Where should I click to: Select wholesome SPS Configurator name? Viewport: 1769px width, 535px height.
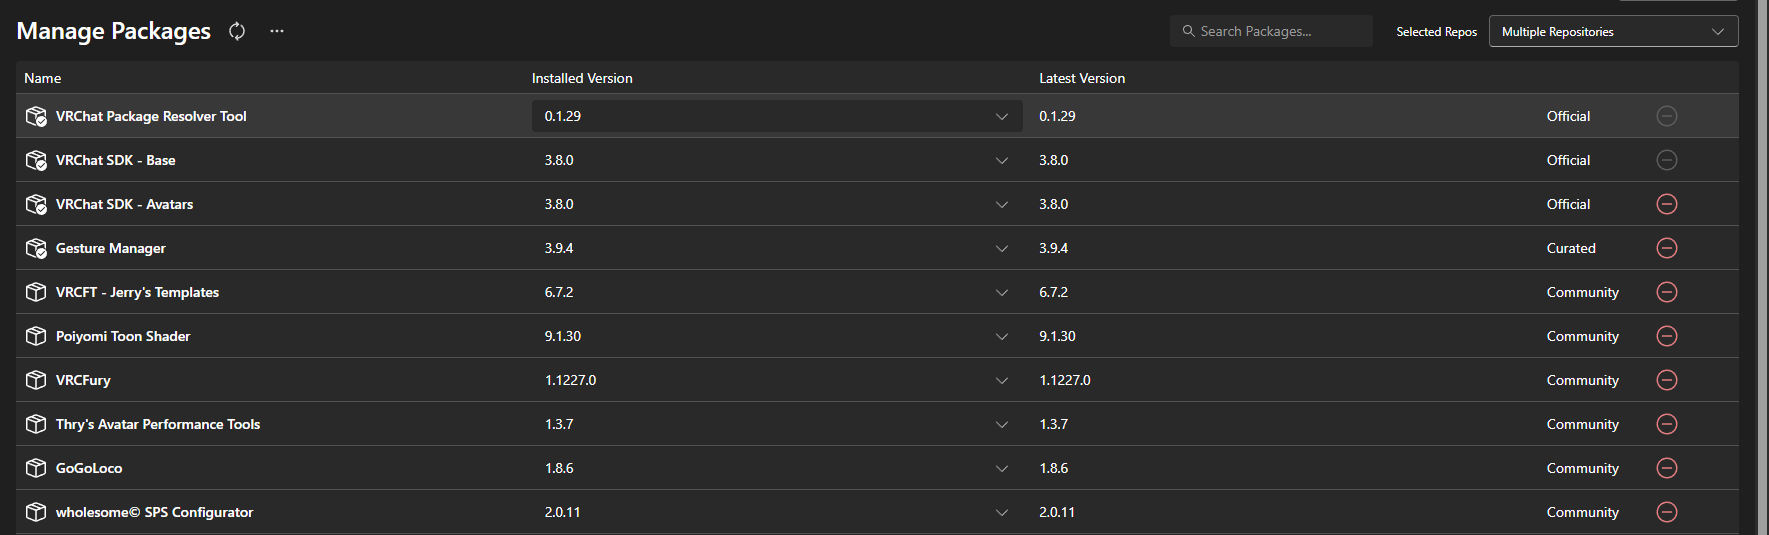(x=155, y=512)
